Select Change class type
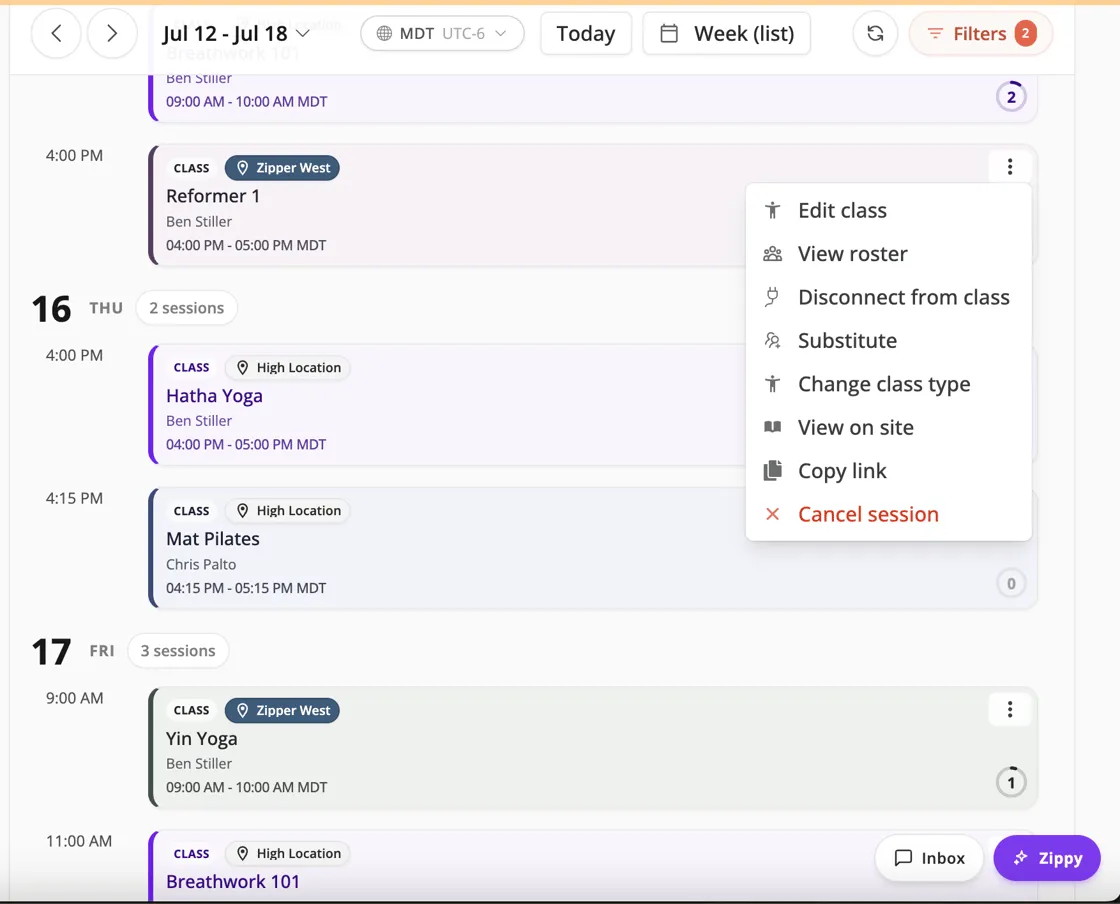This screenshot has width=1120, height=904. click(x=888, y=384)
